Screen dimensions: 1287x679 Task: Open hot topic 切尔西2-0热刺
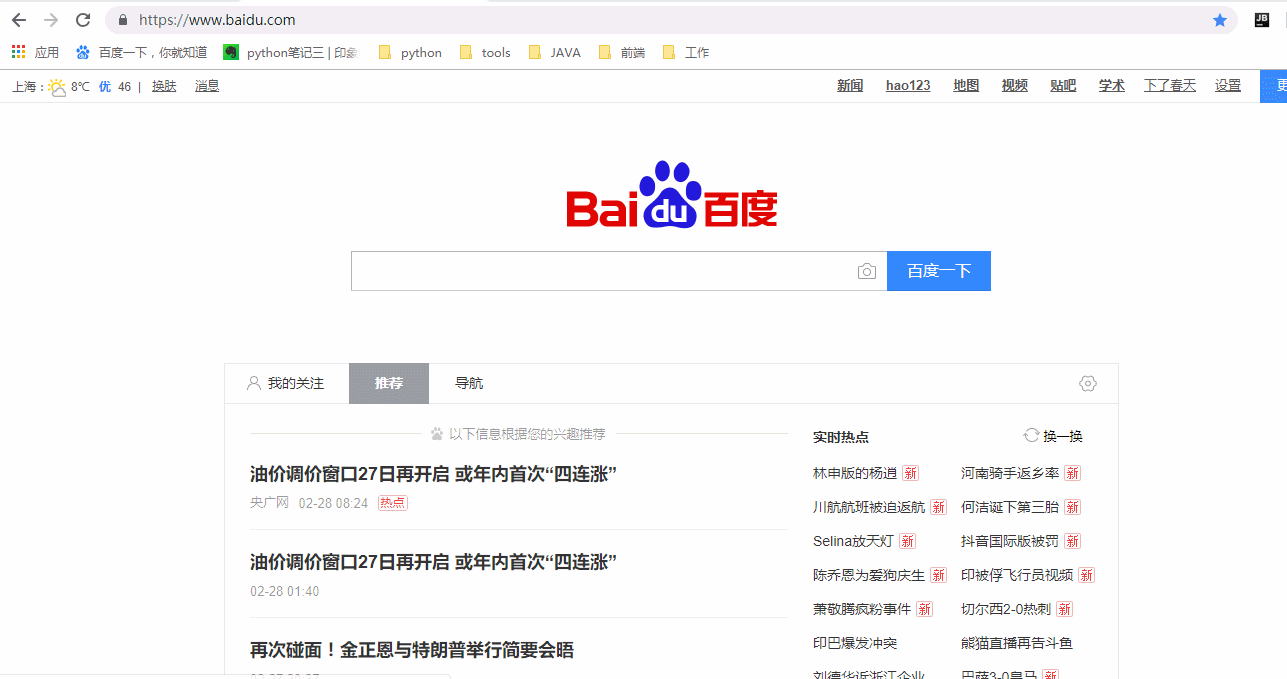pos(1006,609)
